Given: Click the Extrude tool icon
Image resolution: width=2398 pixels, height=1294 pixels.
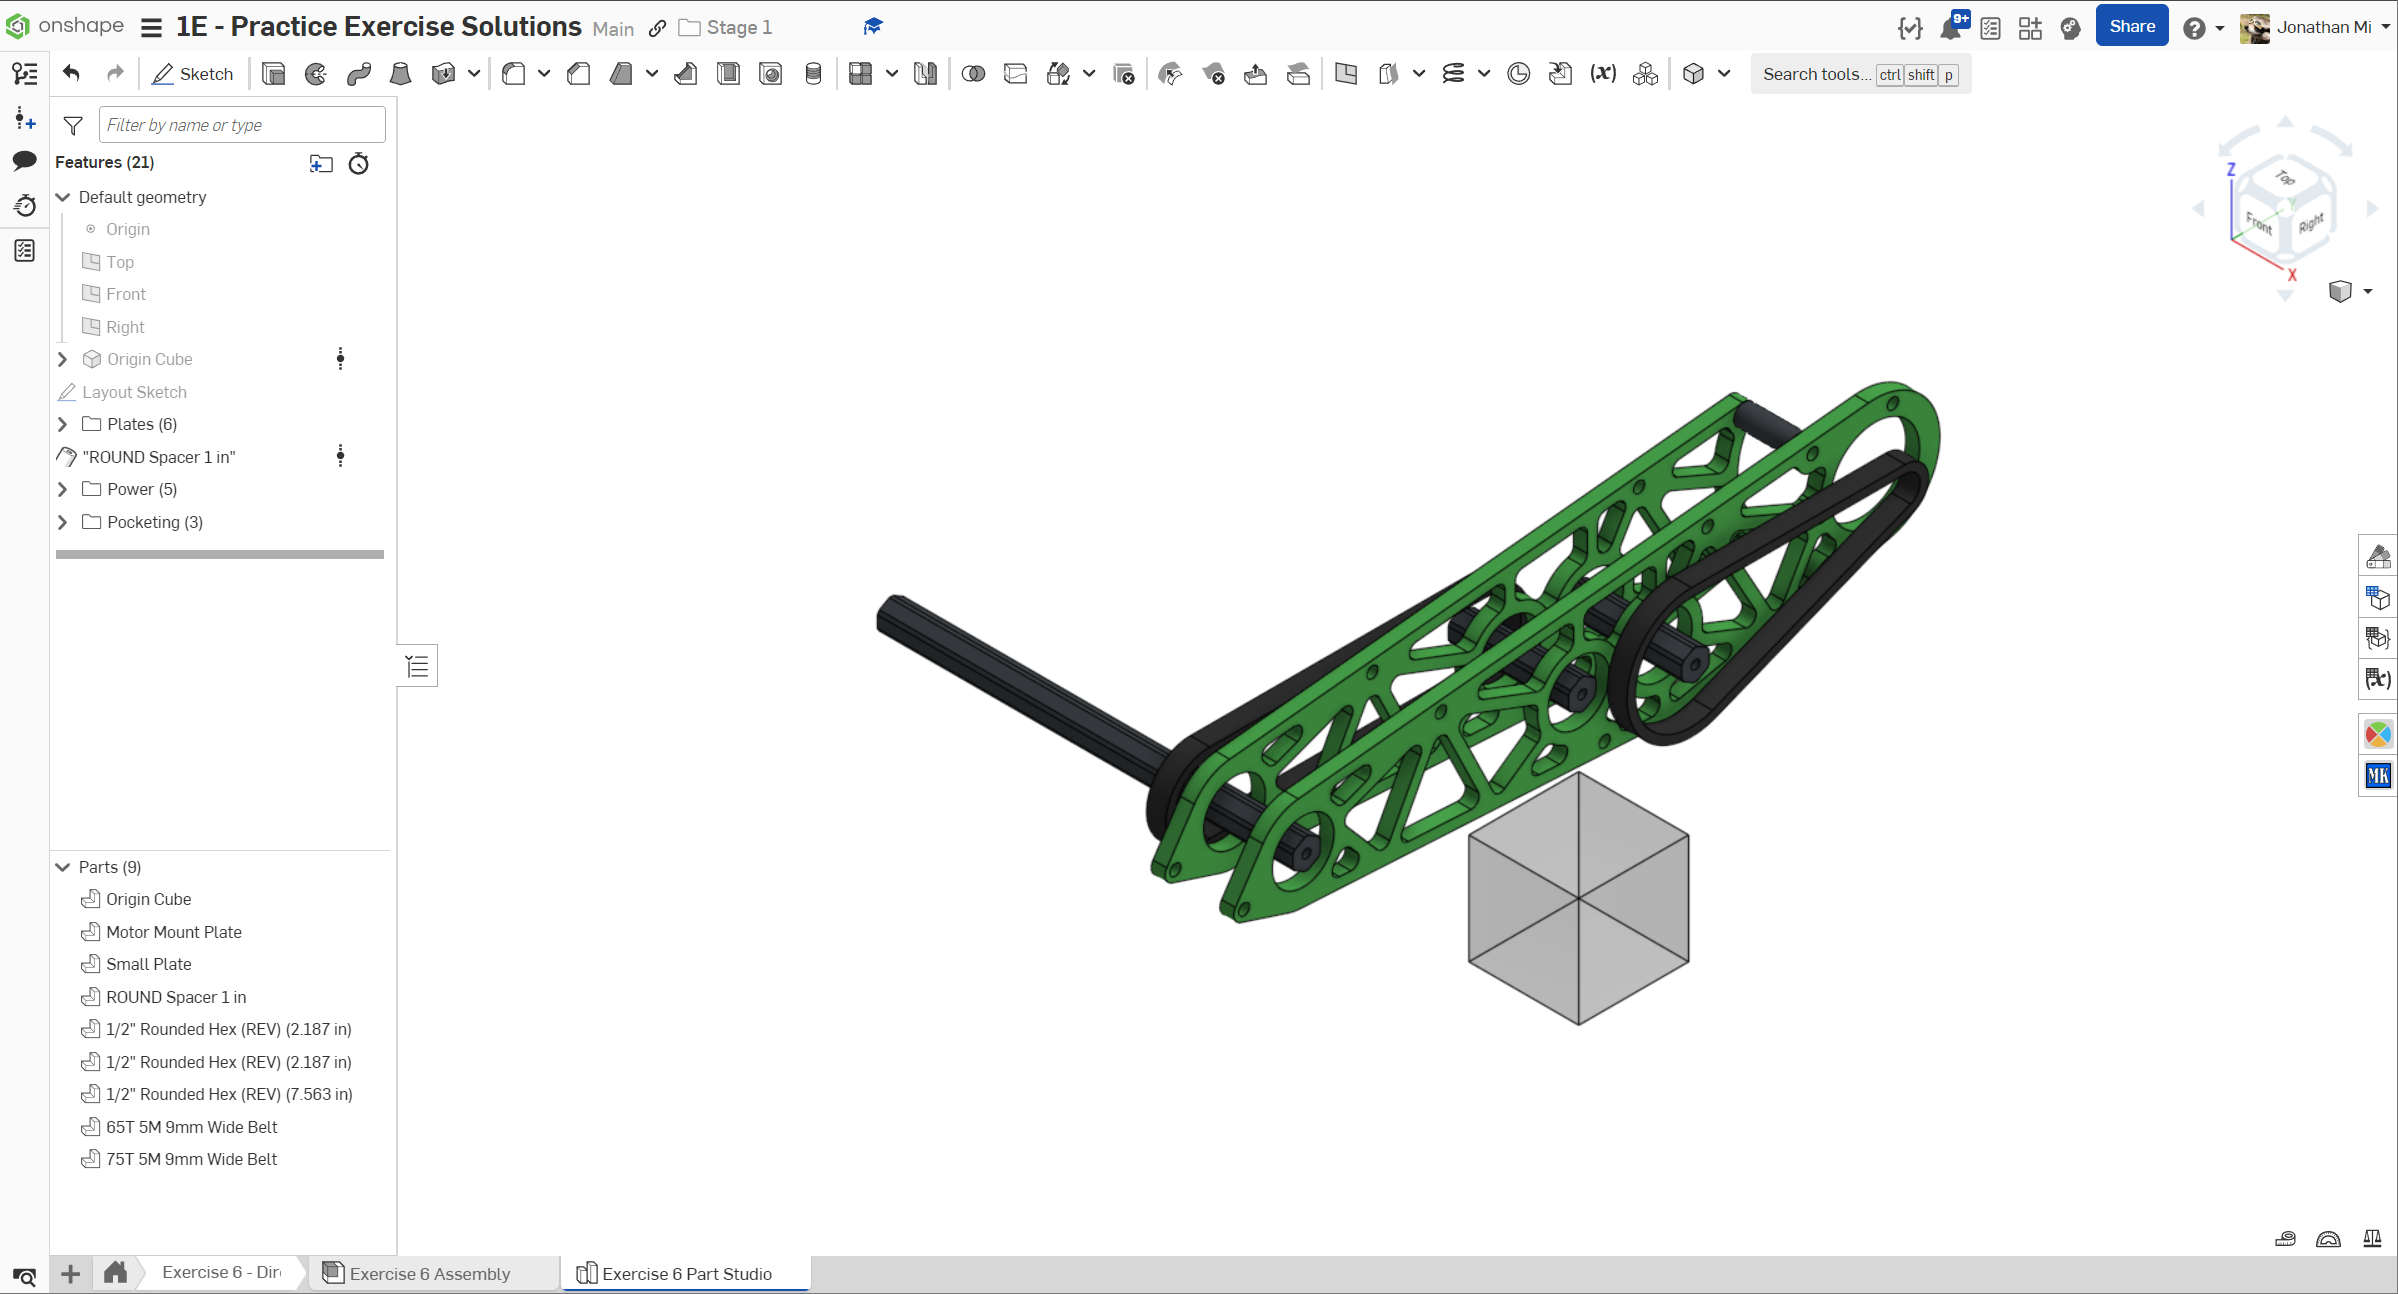Looking at the screenshot, I should (x=273, y=74).
